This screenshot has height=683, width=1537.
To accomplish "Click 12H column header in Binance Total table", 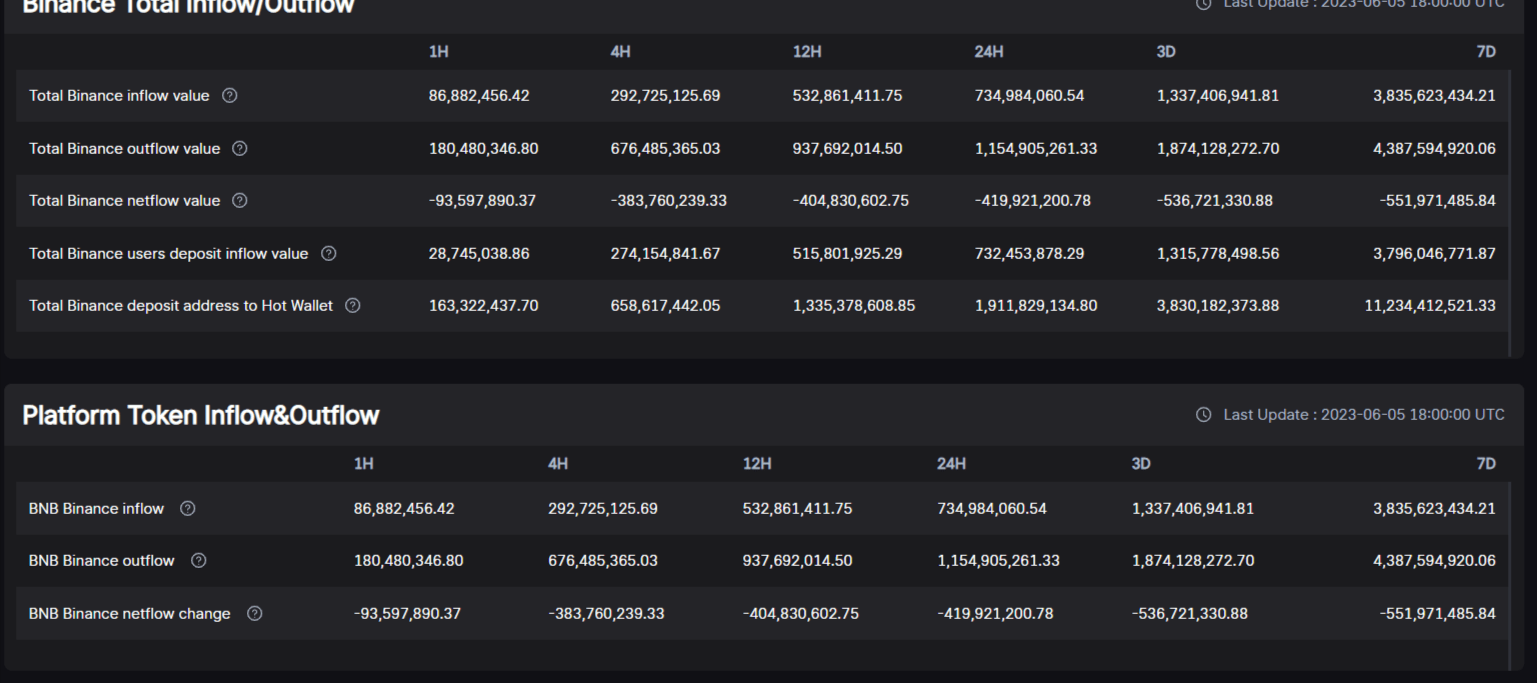I will click(808, 51).
